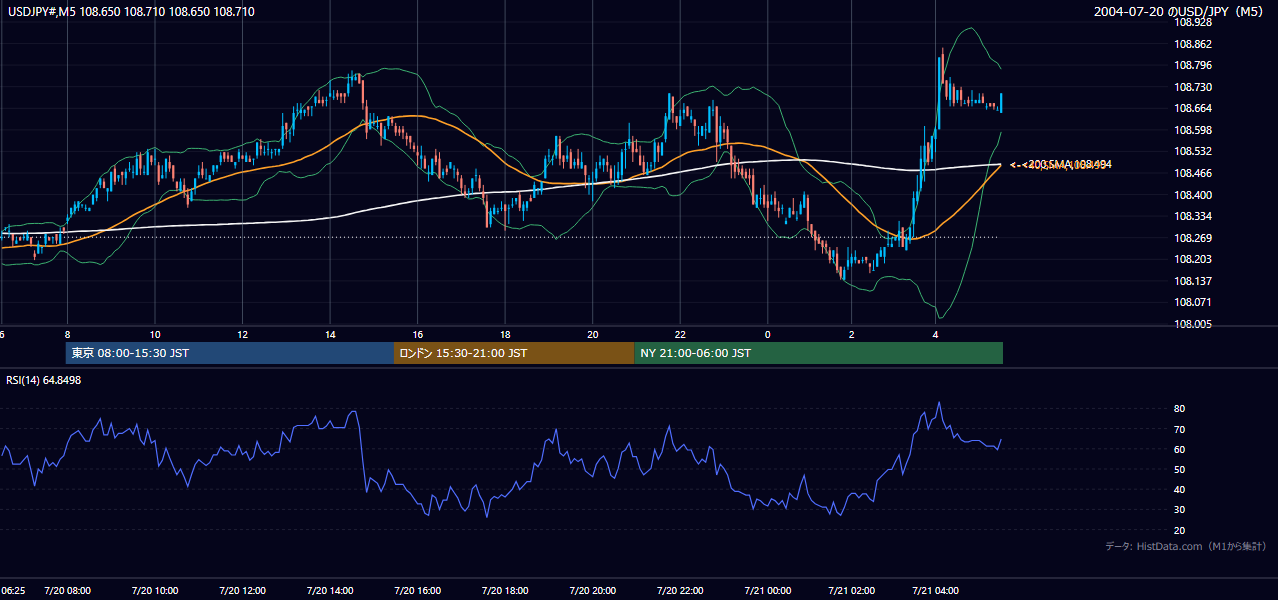The height and width of the screenshot is (600, 1278).
Task: Click the 7/20 22:00 time label
Action: point(680,591)
